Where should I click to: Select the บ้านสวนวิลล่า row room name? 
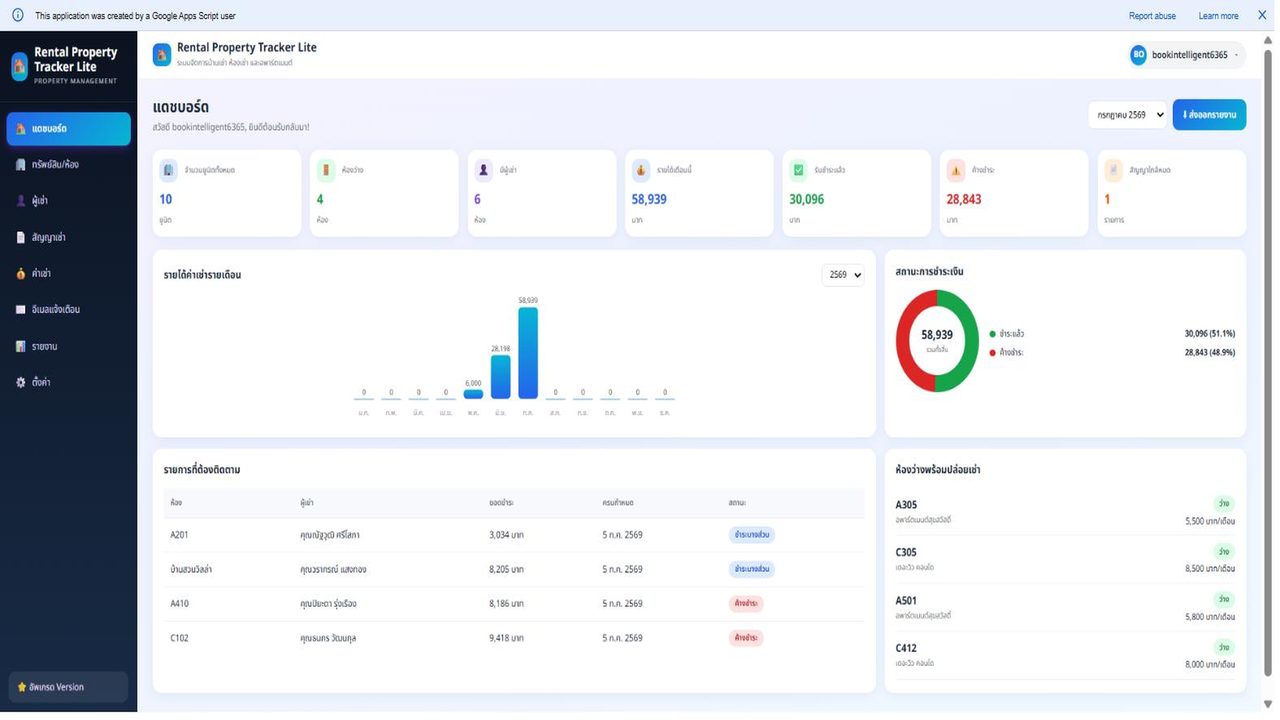pos(191,569)
